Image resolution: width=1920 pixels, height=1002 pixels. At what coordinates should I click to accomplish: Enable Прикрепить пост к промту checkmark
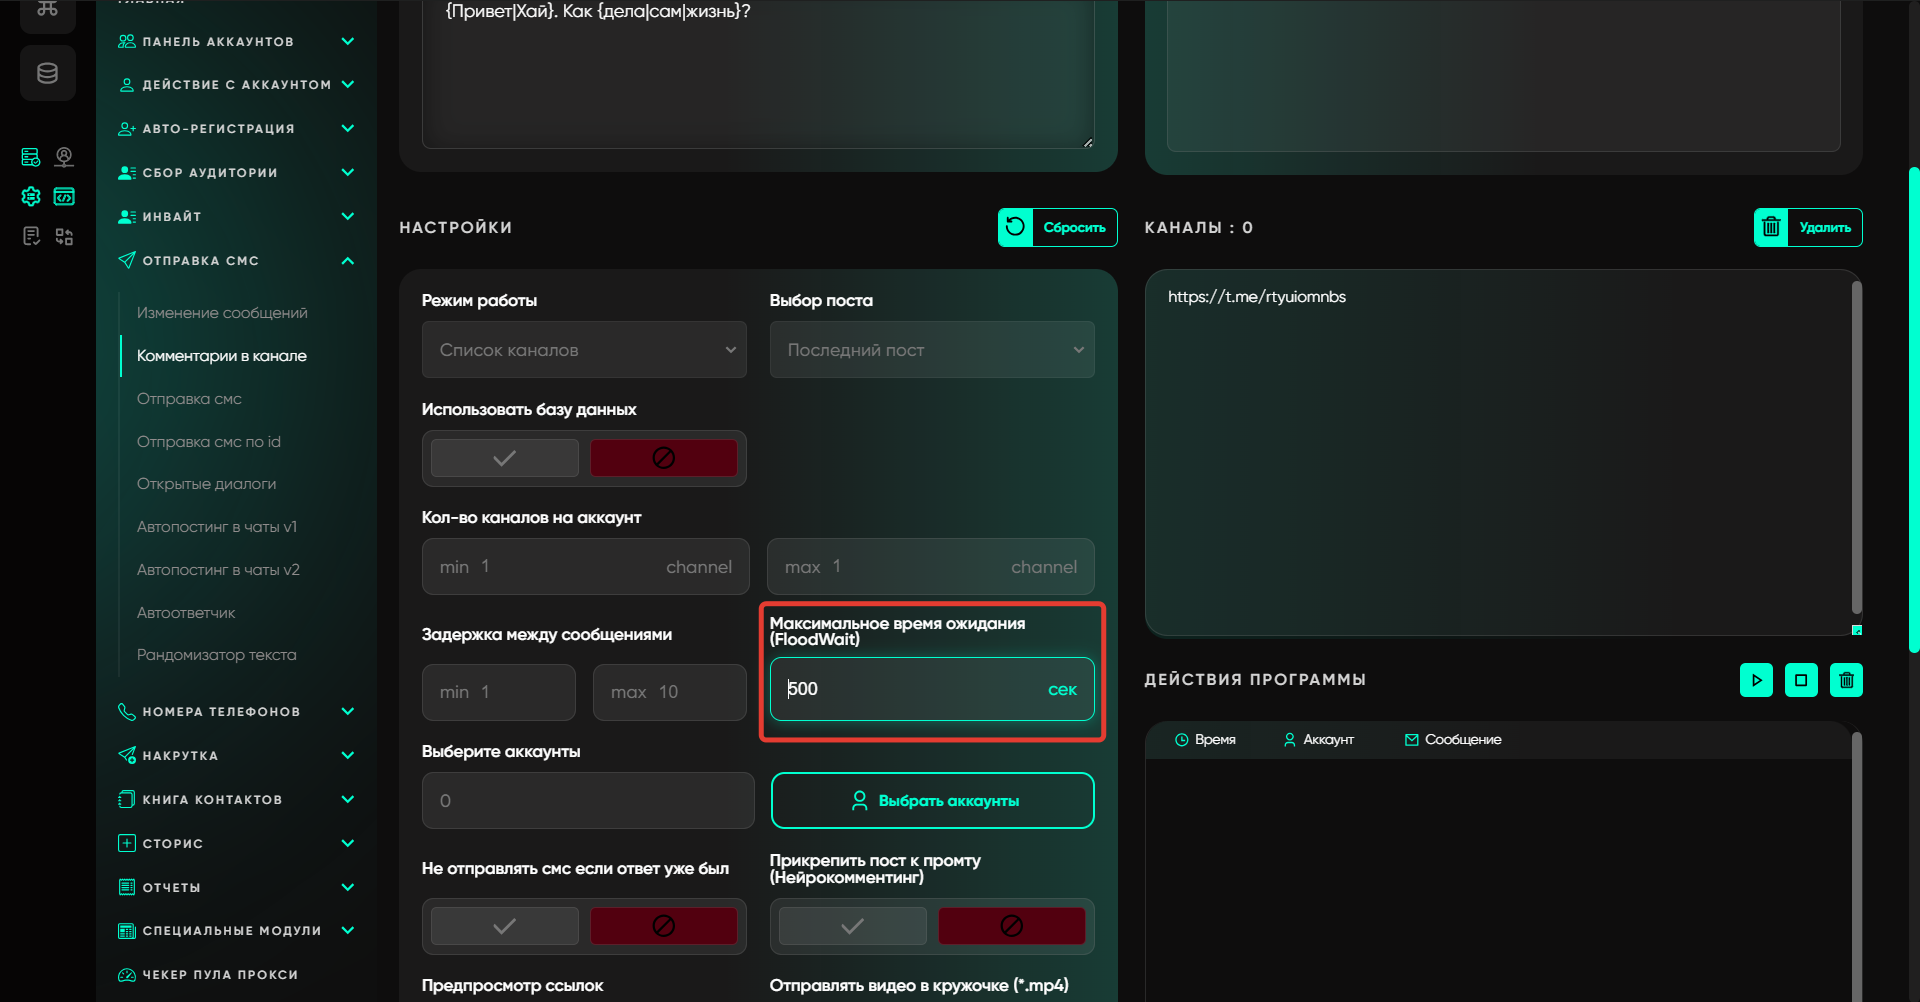pyautogui.click(x=852, y=926)
